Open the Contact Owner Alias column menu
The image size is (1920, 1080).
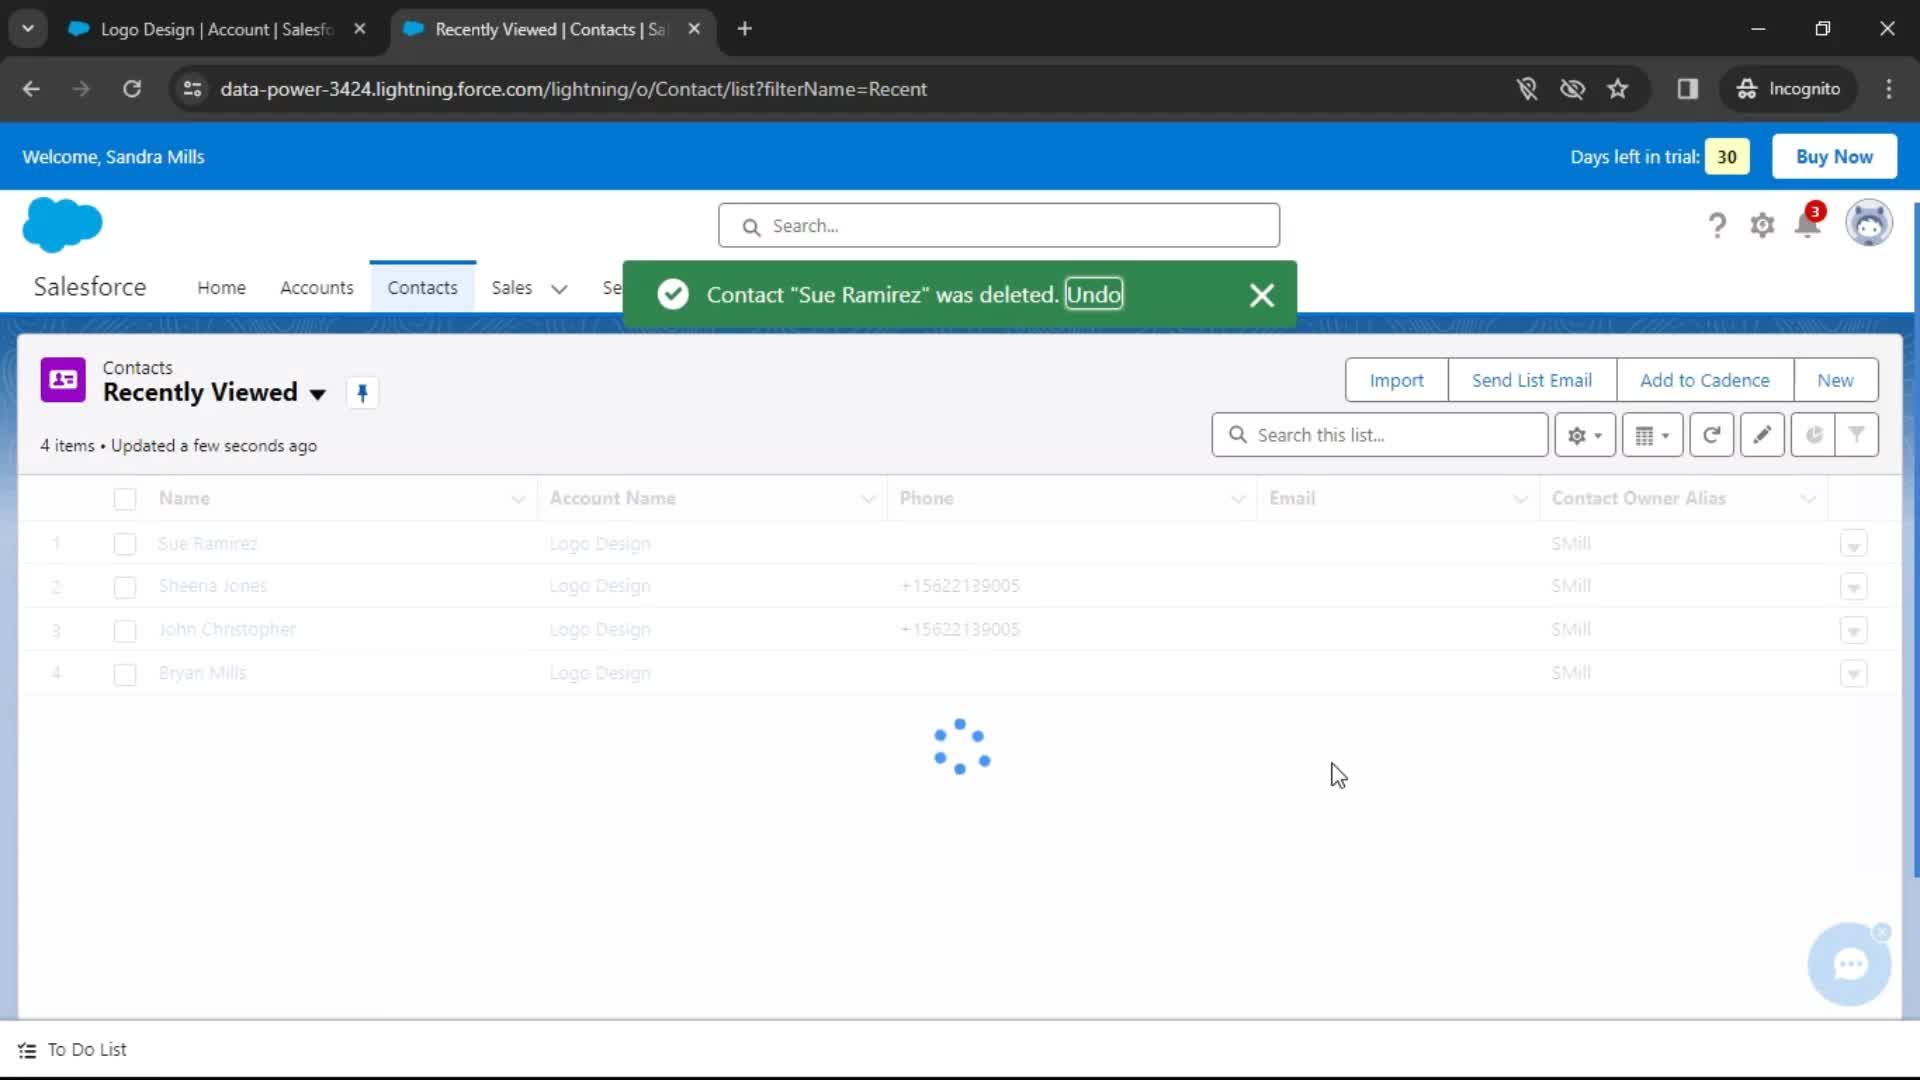pyautogui.click(x=1808, y=499)
